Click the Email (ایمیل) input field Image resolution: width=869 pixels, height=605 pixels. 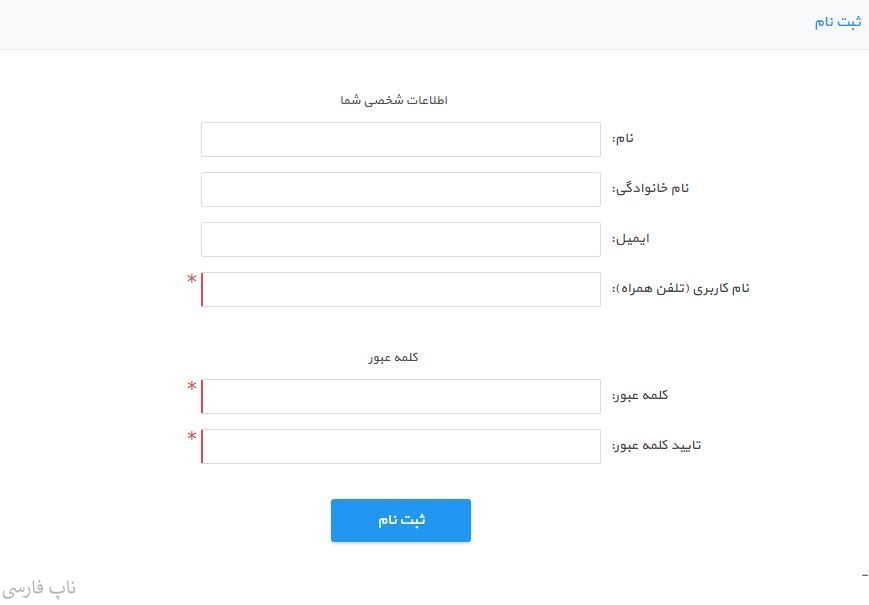(x=400, y=240)
